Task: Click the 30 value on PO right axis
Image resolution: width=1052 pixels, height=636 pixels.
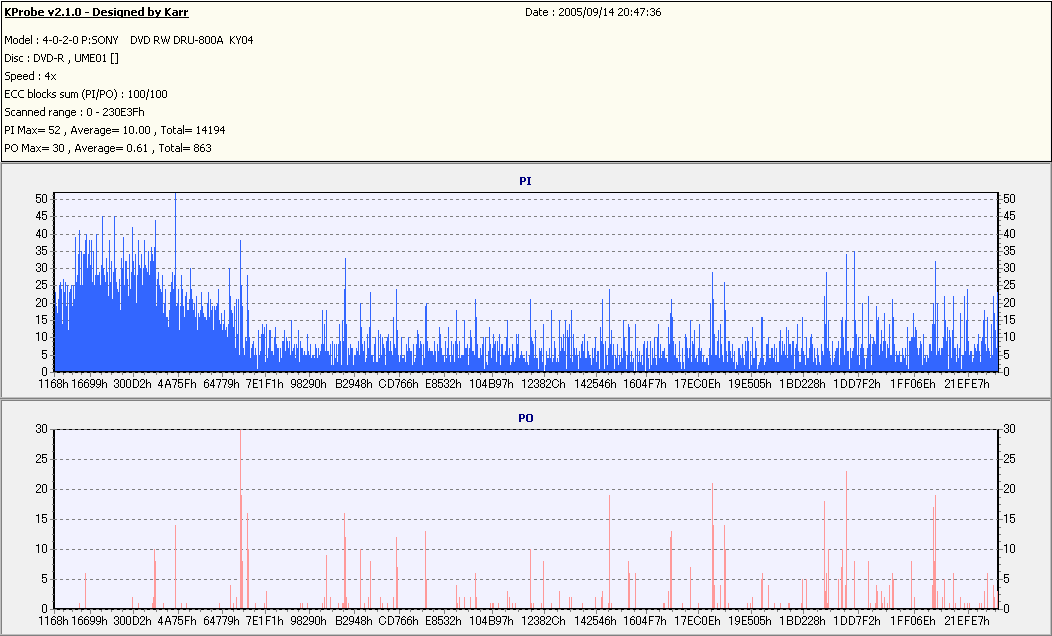Action: (x=1009, y=429)
